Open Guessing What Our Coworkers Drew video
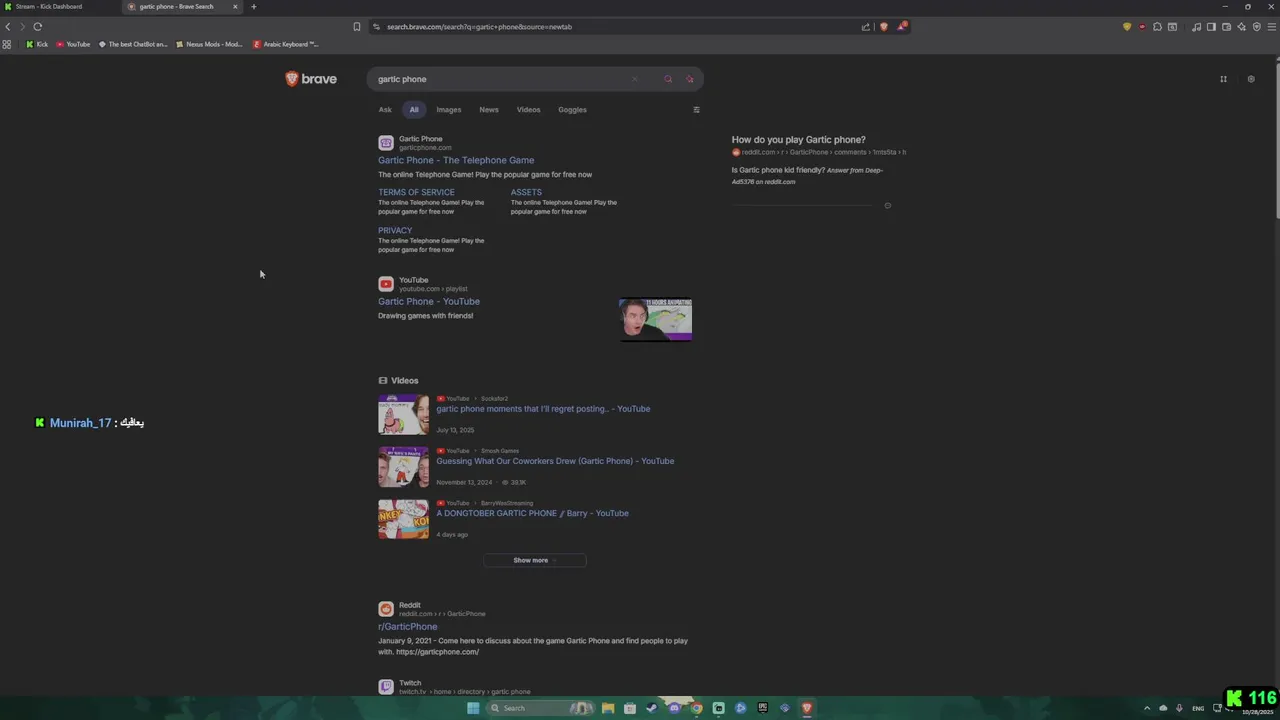Image resolution: width=1280 pixels, height=720 pixels. (555, 461)
